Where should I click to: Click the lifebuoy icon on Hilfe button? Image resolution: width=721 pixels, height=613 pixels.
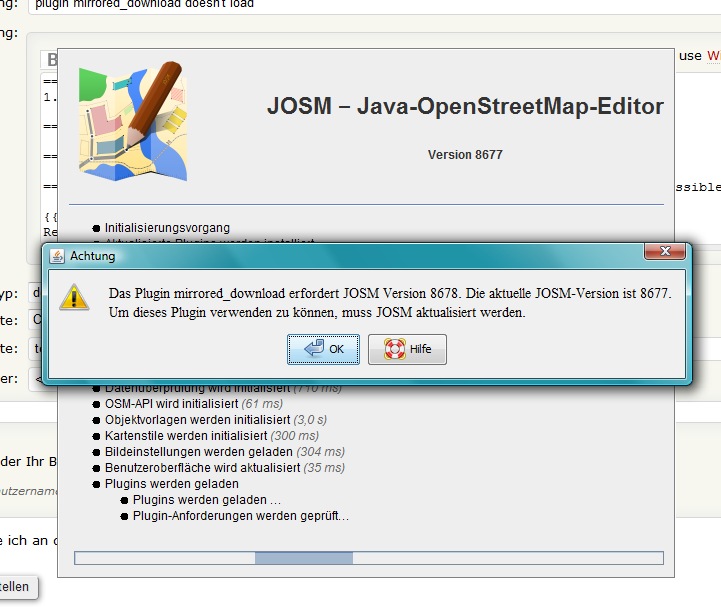tap(395, 349)
